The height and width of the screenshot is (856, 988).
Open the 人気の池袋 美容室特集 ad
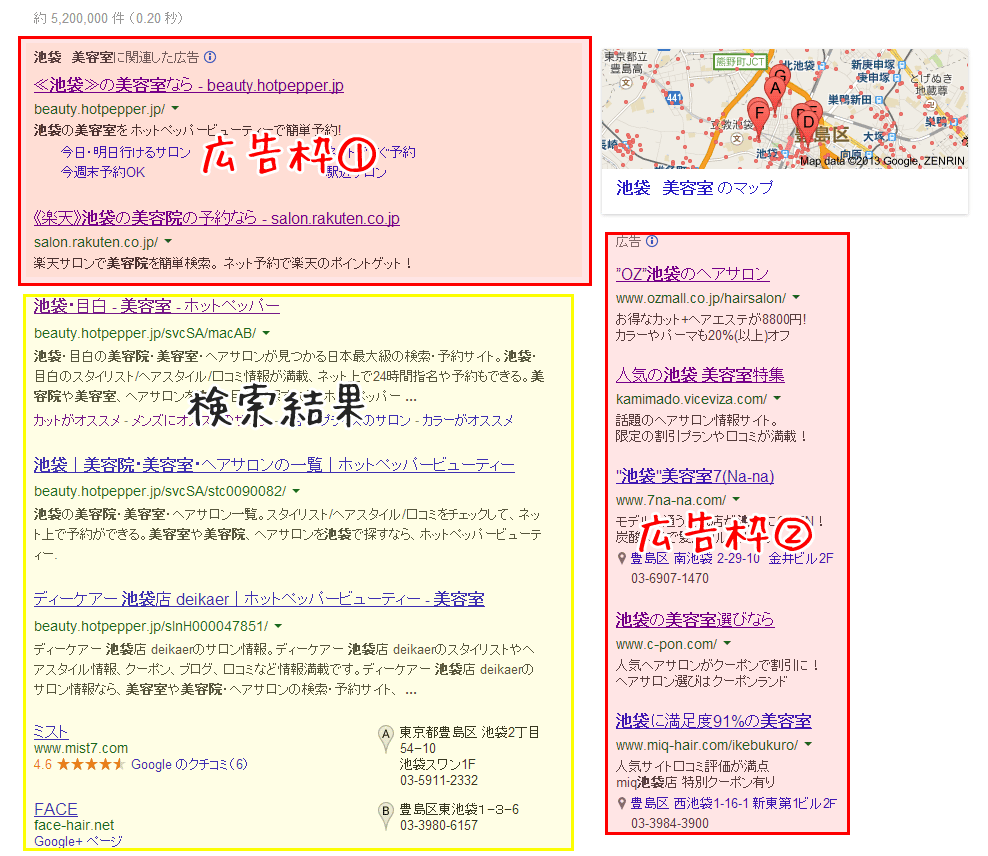(x=700, y=375)
